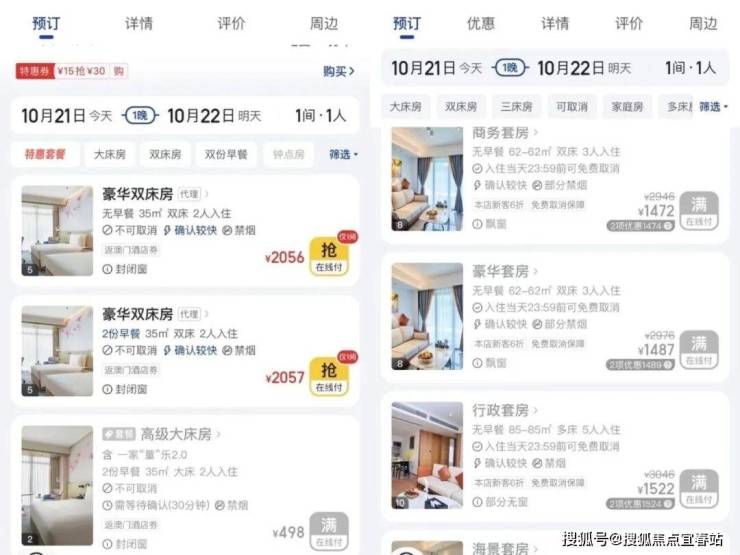The width and height of the screenshot is (740, 555).
Task: Select the 特惠套餐 filter button
Action: [x=45, y=154]
